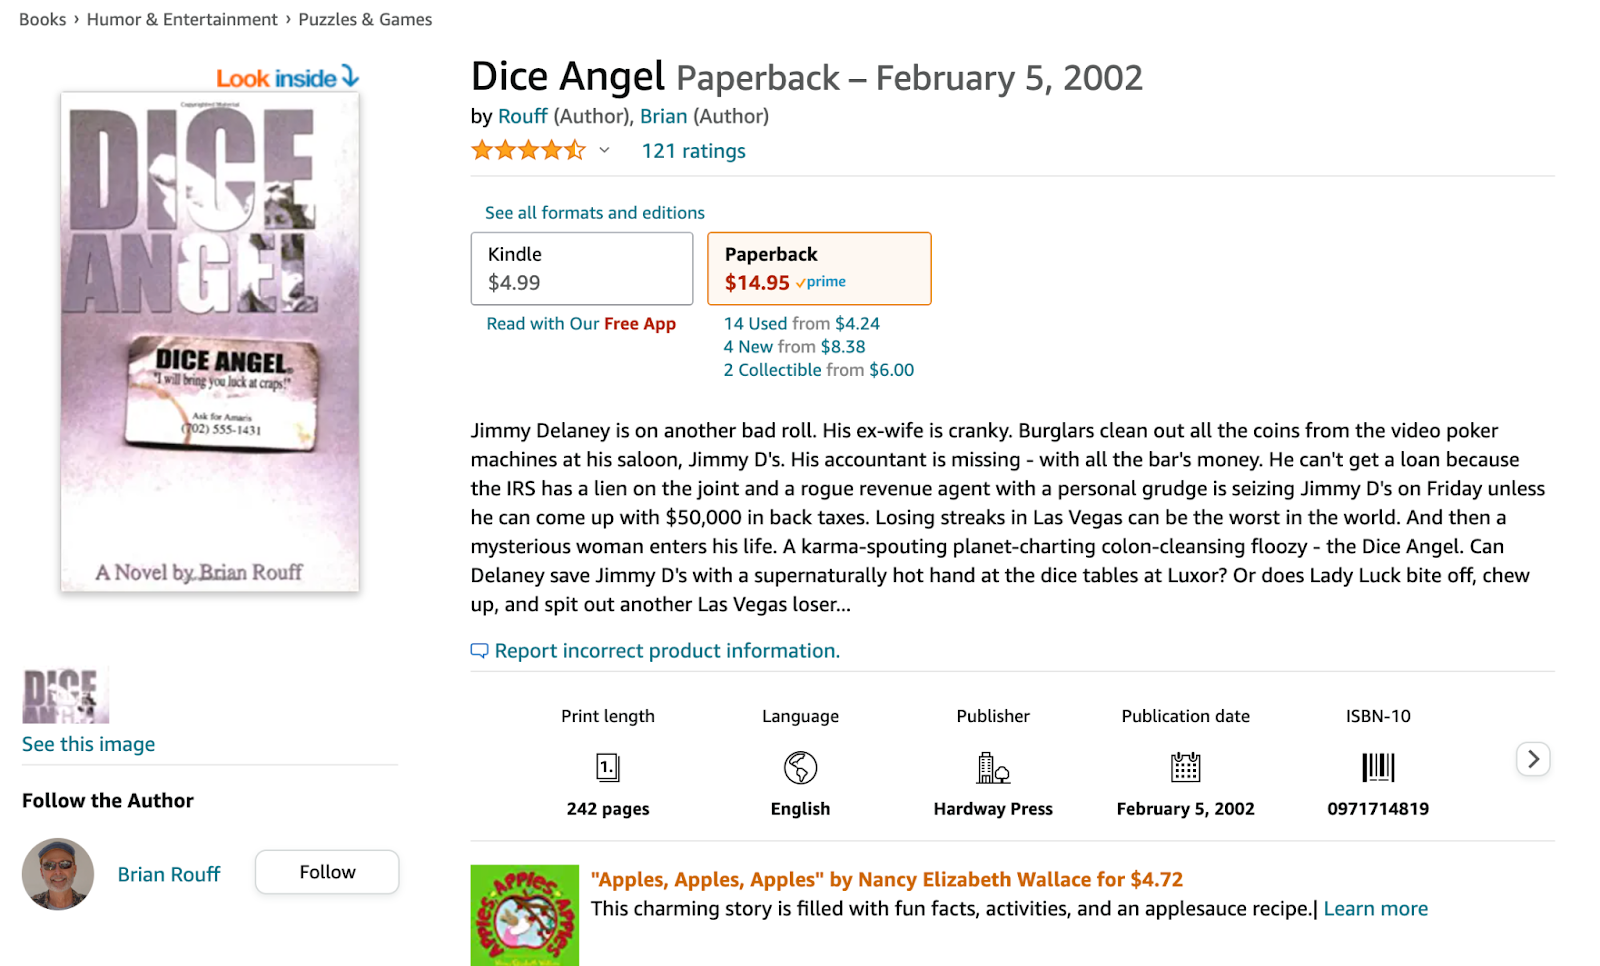Image resolution: width=1600 pixels, height=966 pixels.
Task: Click the Print length page icon
Action: point(608,767)
